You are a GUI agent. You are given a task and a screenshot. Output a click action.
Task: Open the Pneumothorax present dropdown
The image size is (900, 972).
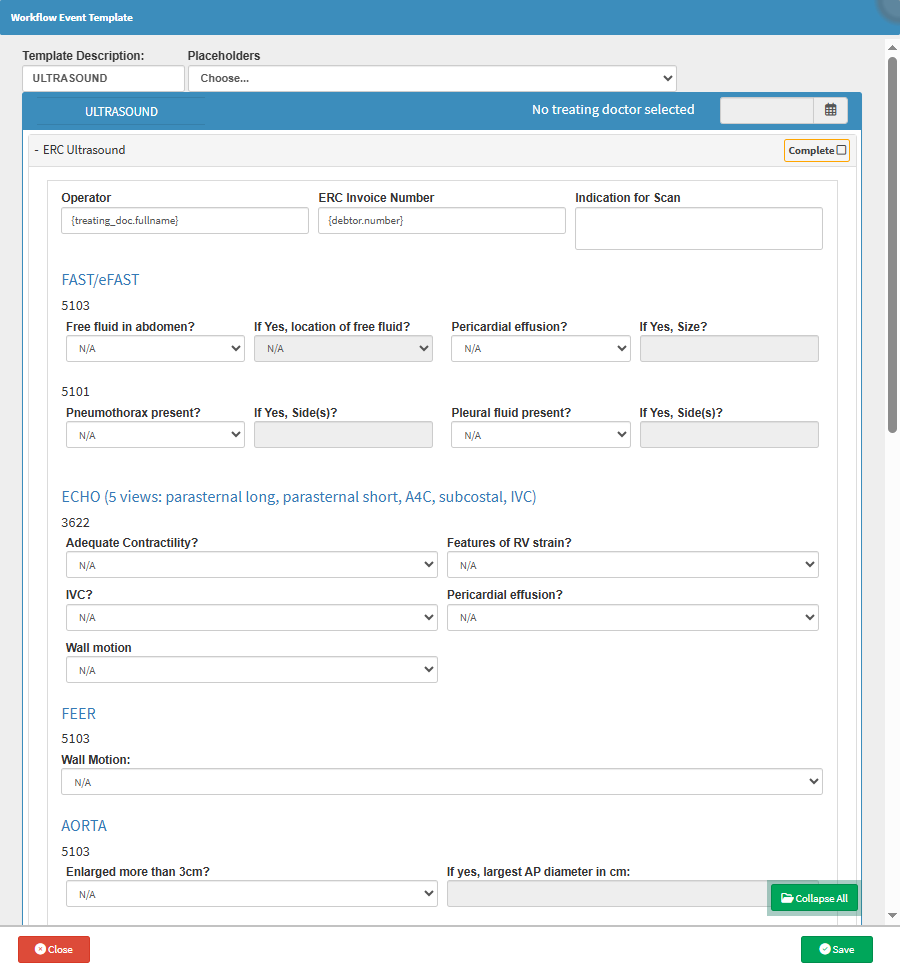click(155, 435)
